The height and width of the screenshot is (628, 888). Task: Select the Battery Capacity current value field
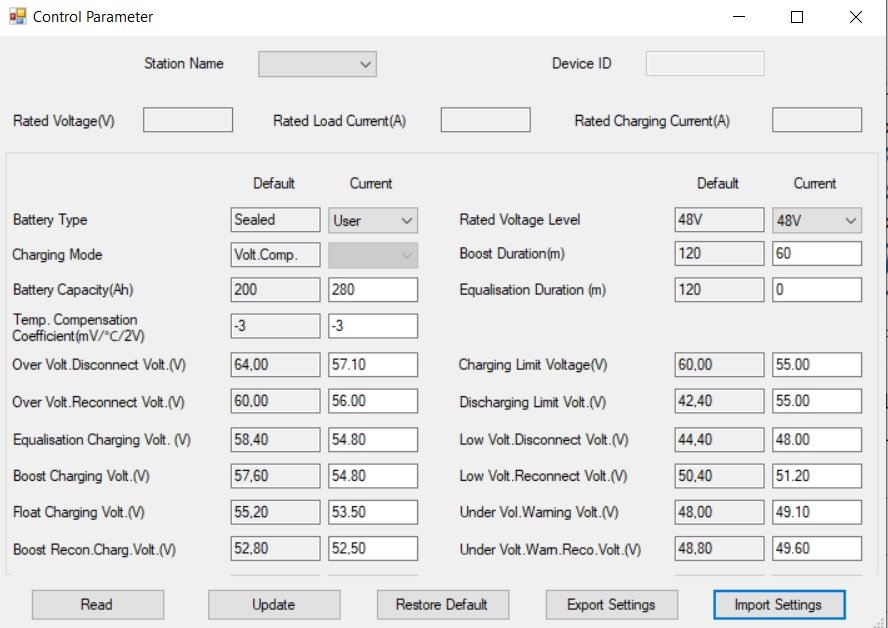tap(373, 290)
